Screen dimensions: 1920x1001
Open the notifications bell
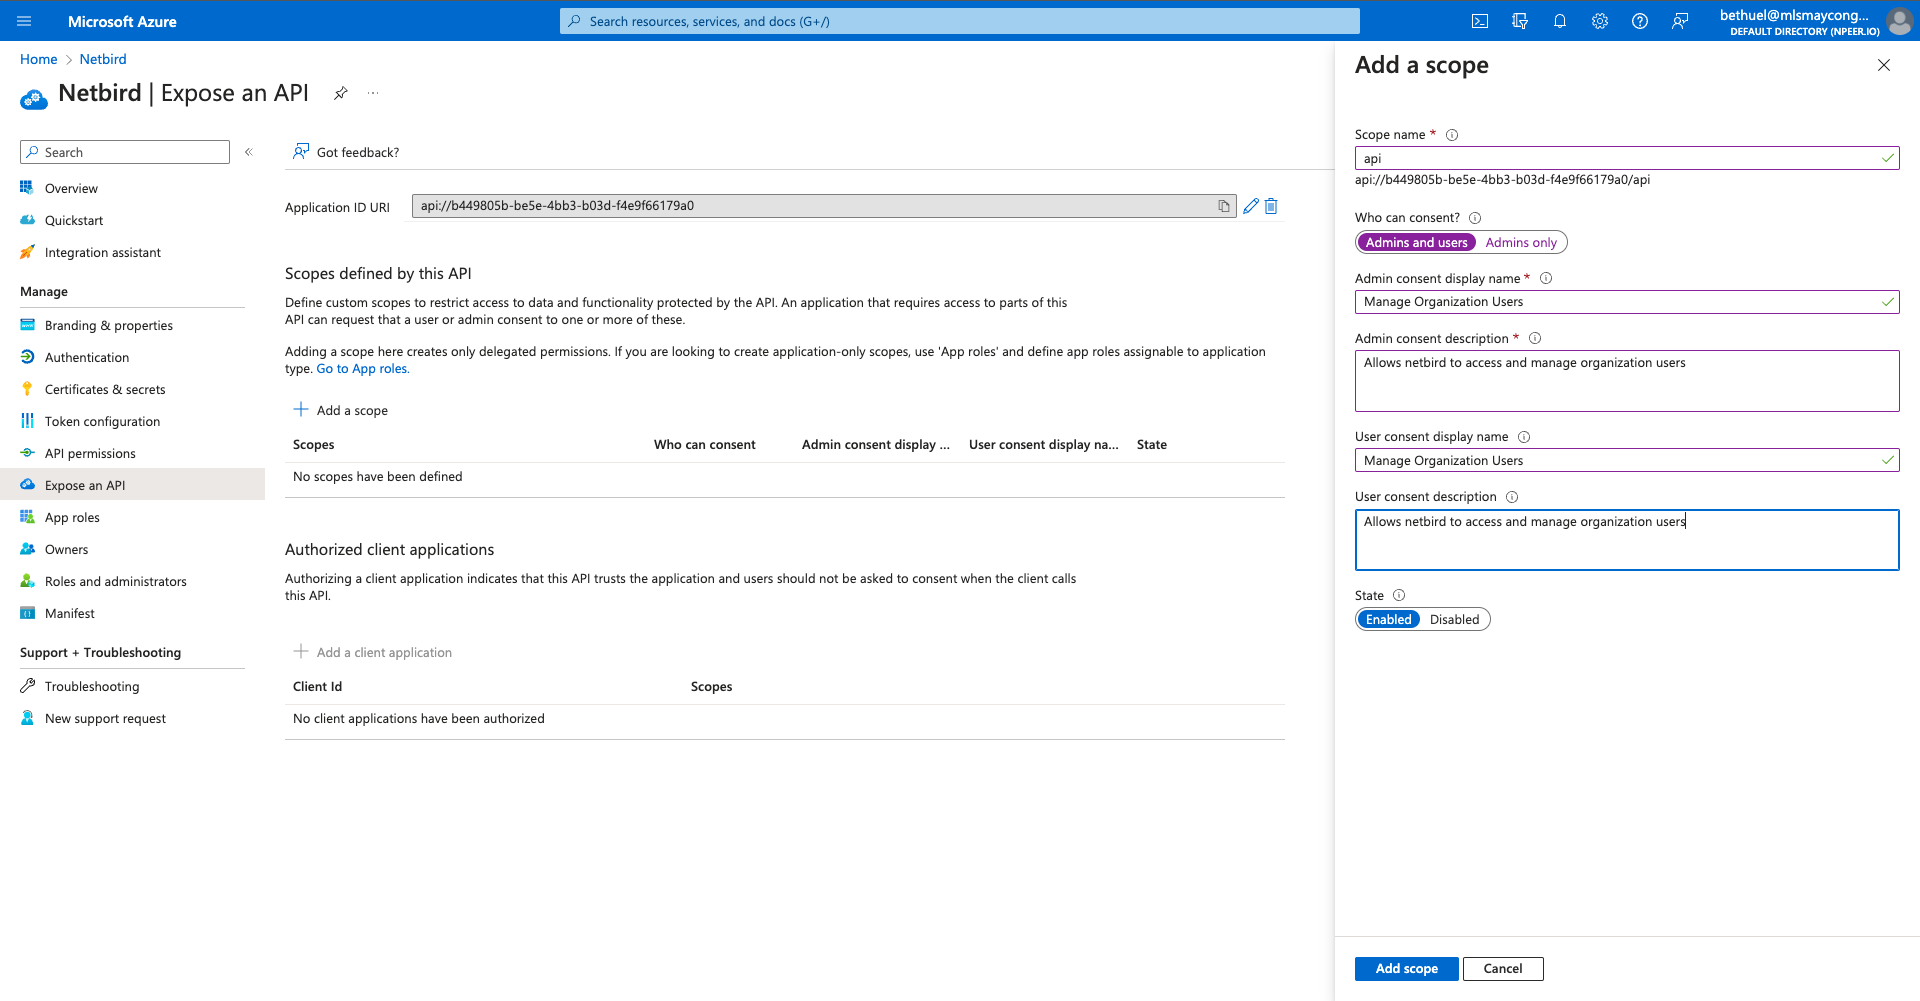[x=1560, y=21]
